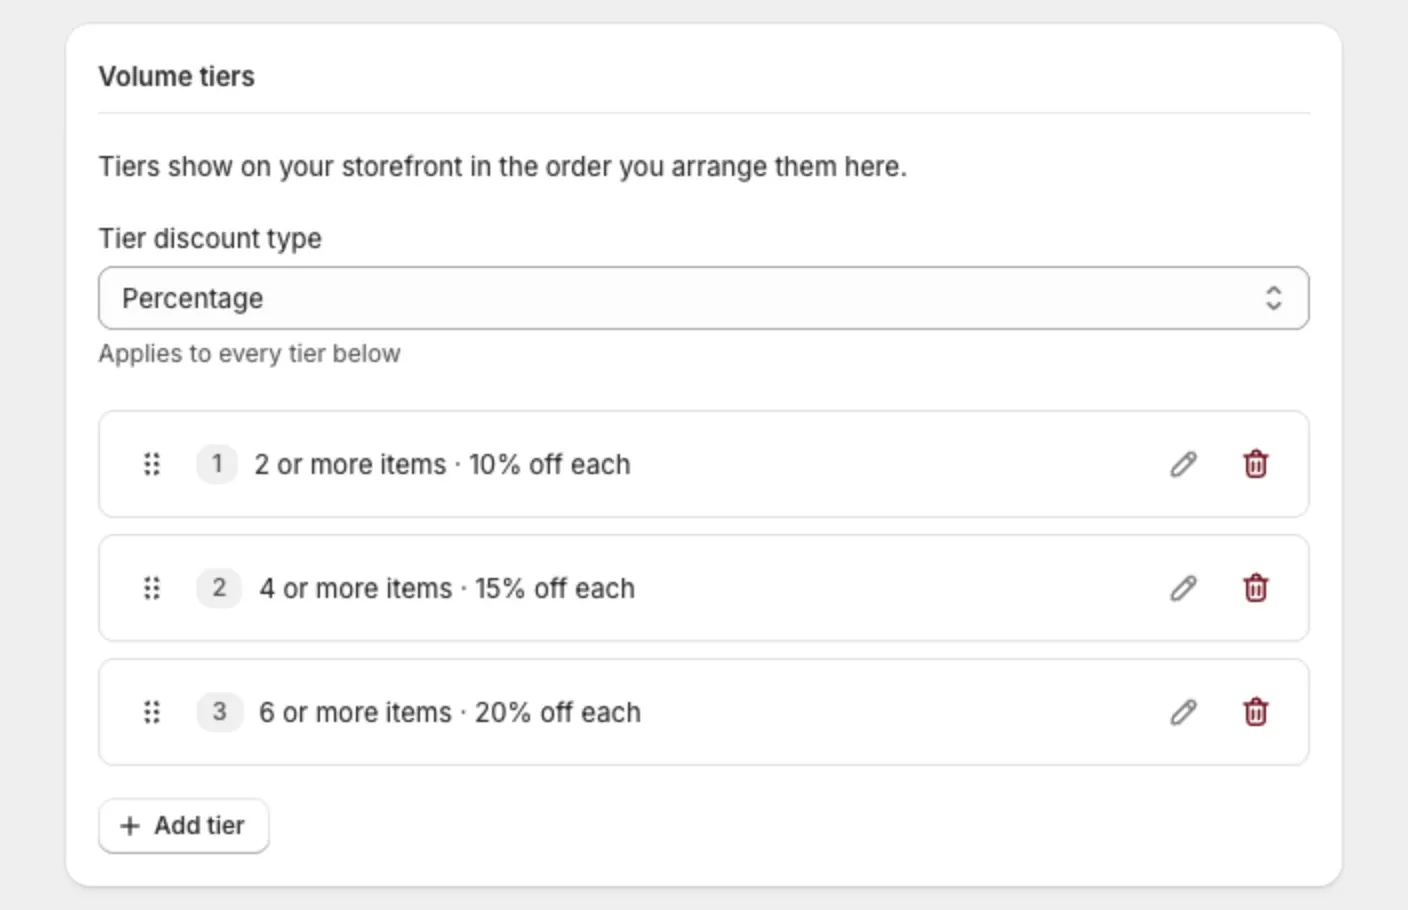Click the Add tier button

click(184, 826)
